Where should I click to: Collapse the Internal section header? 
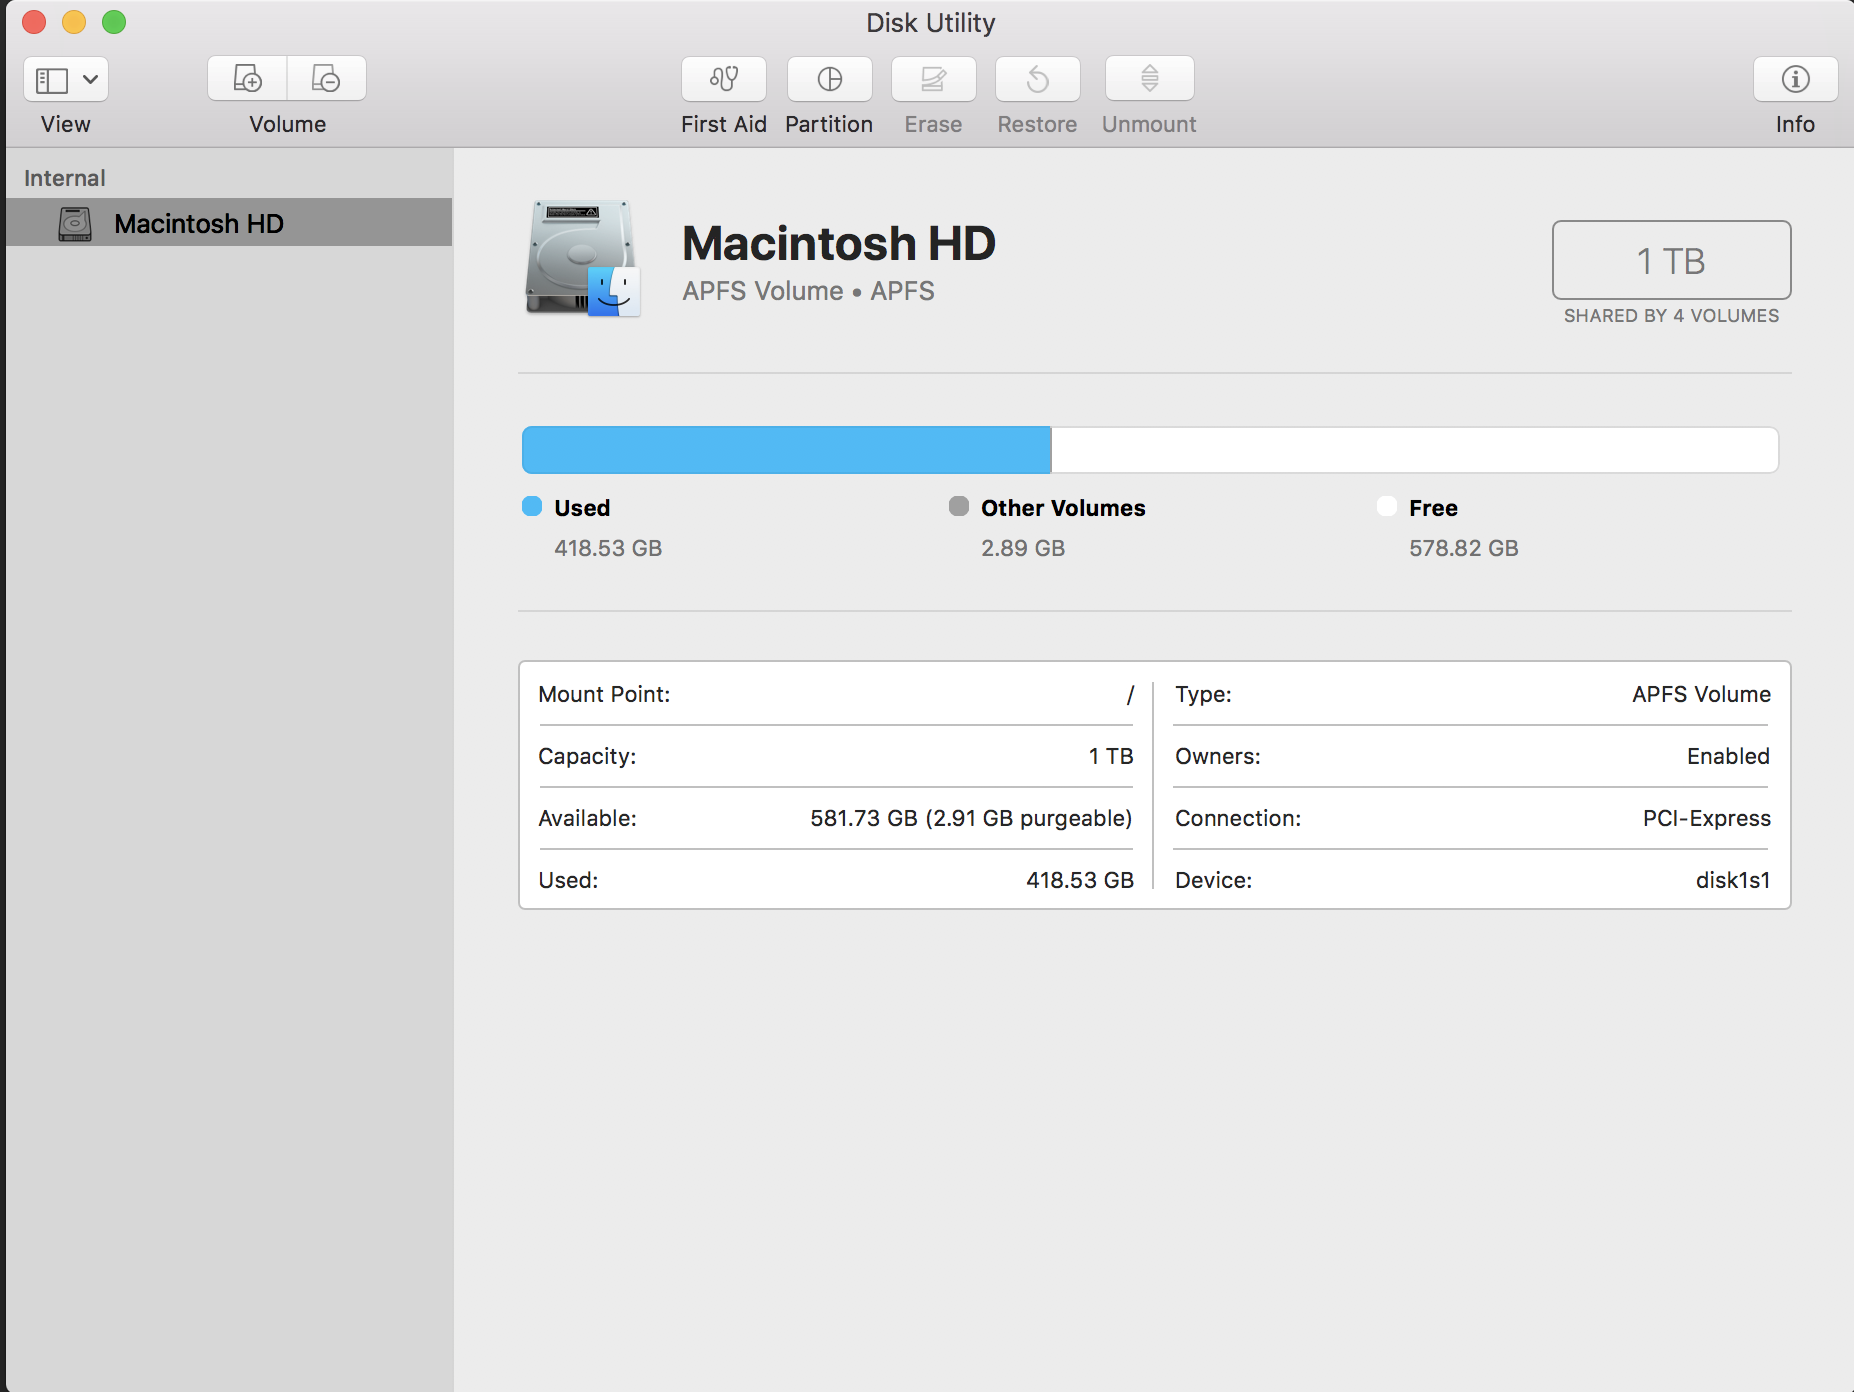[x=64, y=176]
